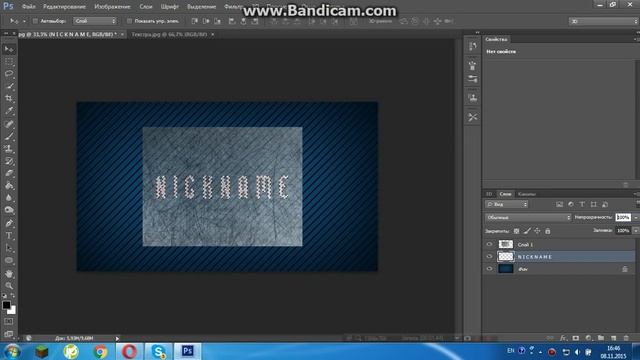Viewport: 640px width, 360px height.
Task: Select the Dodge tool
Action: click(9, 210)
